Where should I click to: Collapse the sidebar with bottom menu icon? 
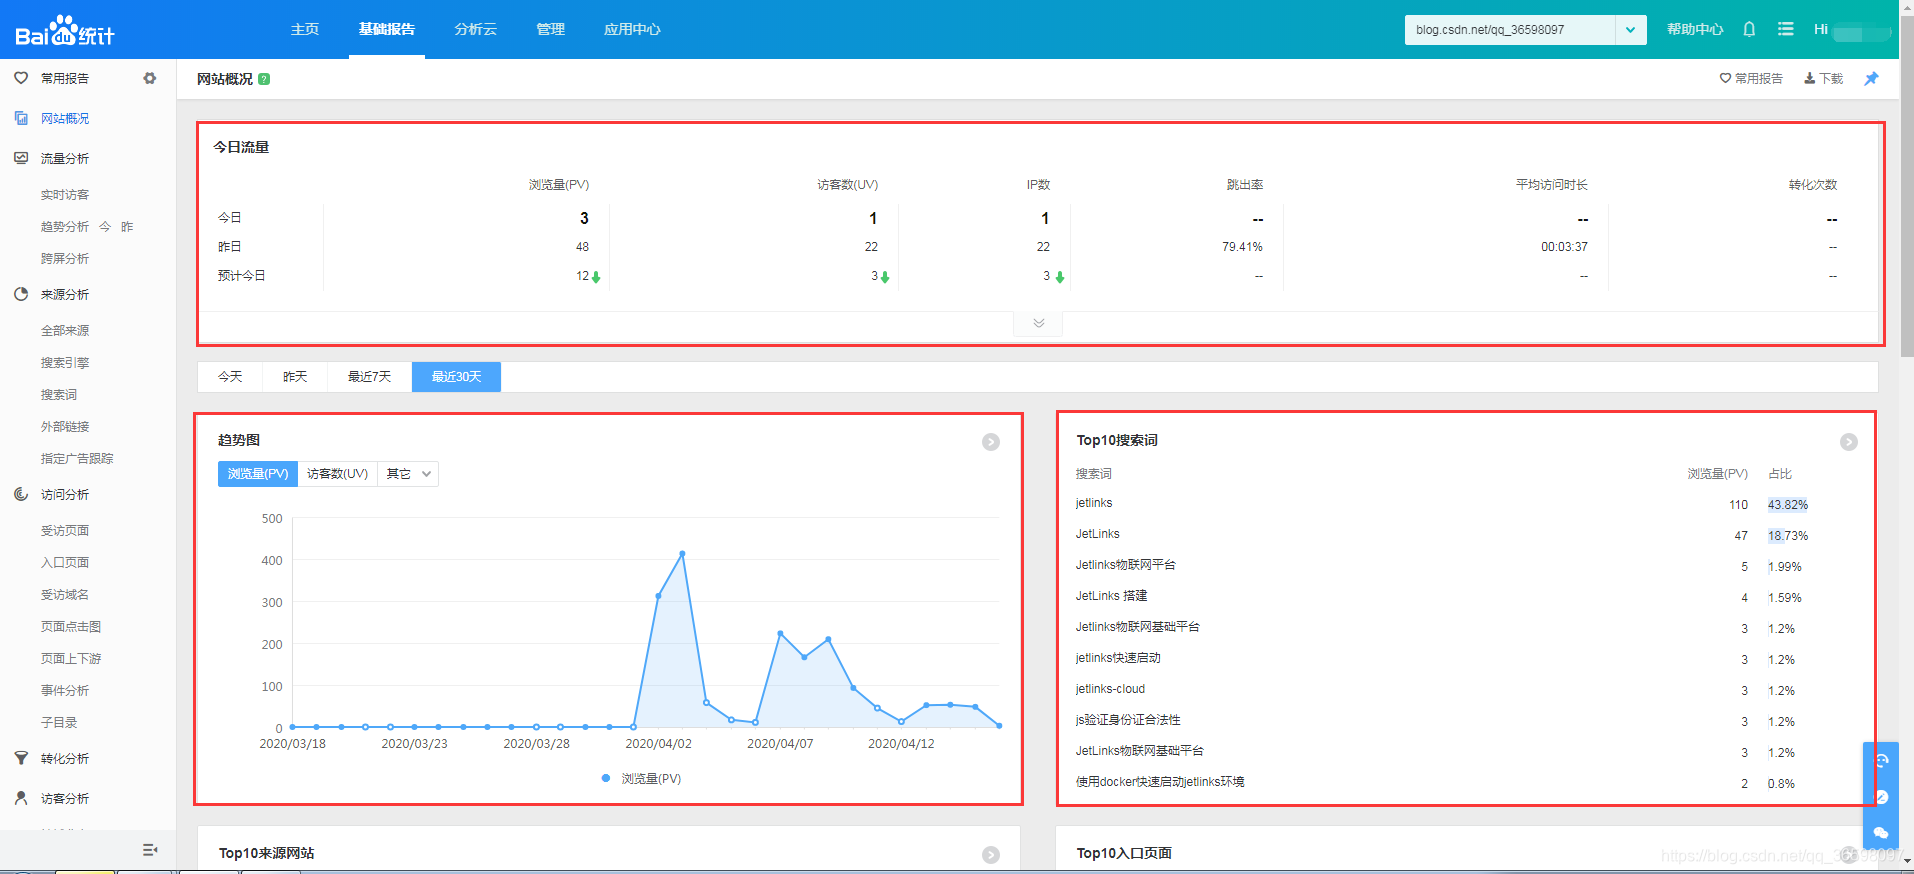click(150, 850)
